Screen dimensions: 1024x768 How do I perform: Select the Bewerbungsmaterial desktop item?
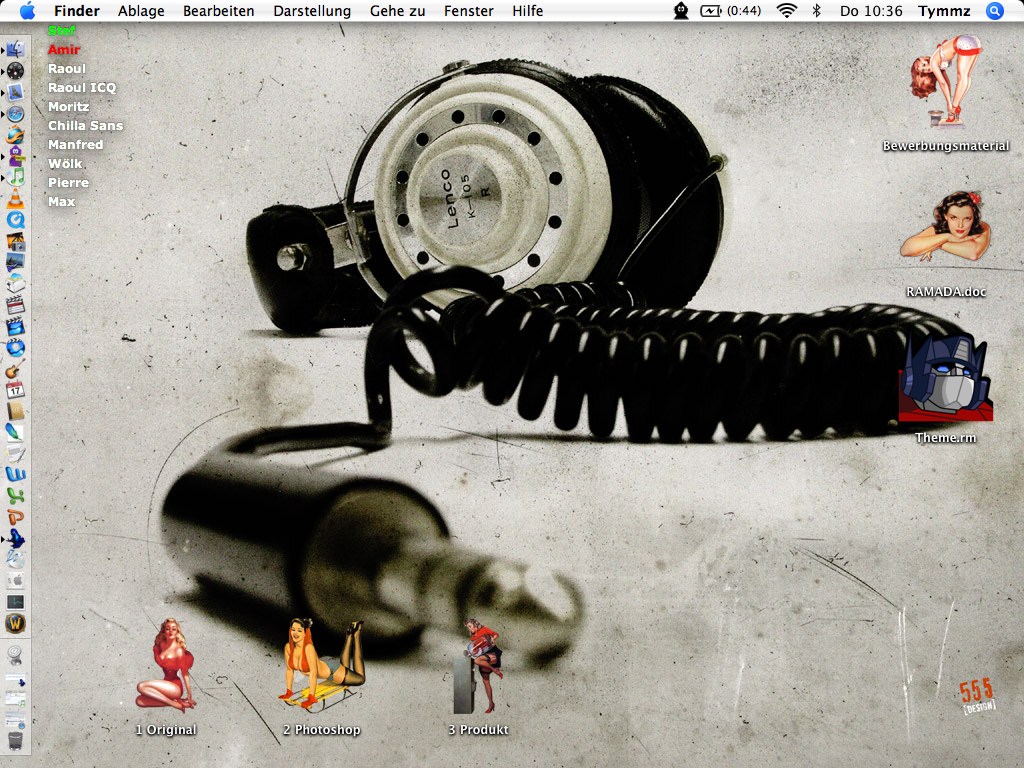[x=946, y=93]
